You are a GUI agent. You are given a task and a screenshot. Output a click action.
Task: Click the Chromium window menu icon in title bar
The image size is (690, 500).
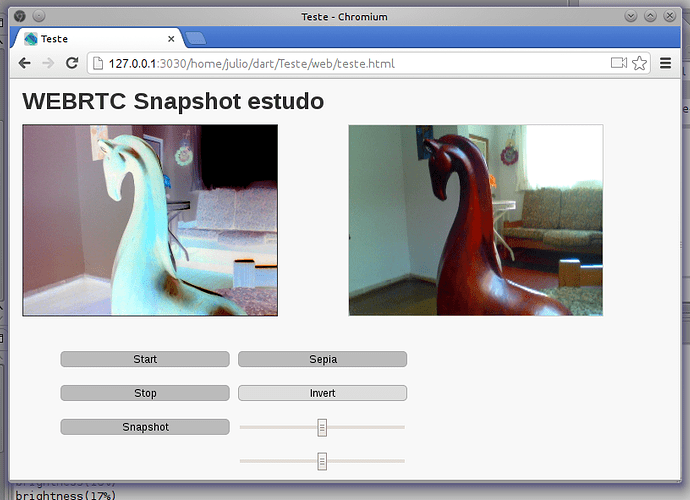point(19,16)
